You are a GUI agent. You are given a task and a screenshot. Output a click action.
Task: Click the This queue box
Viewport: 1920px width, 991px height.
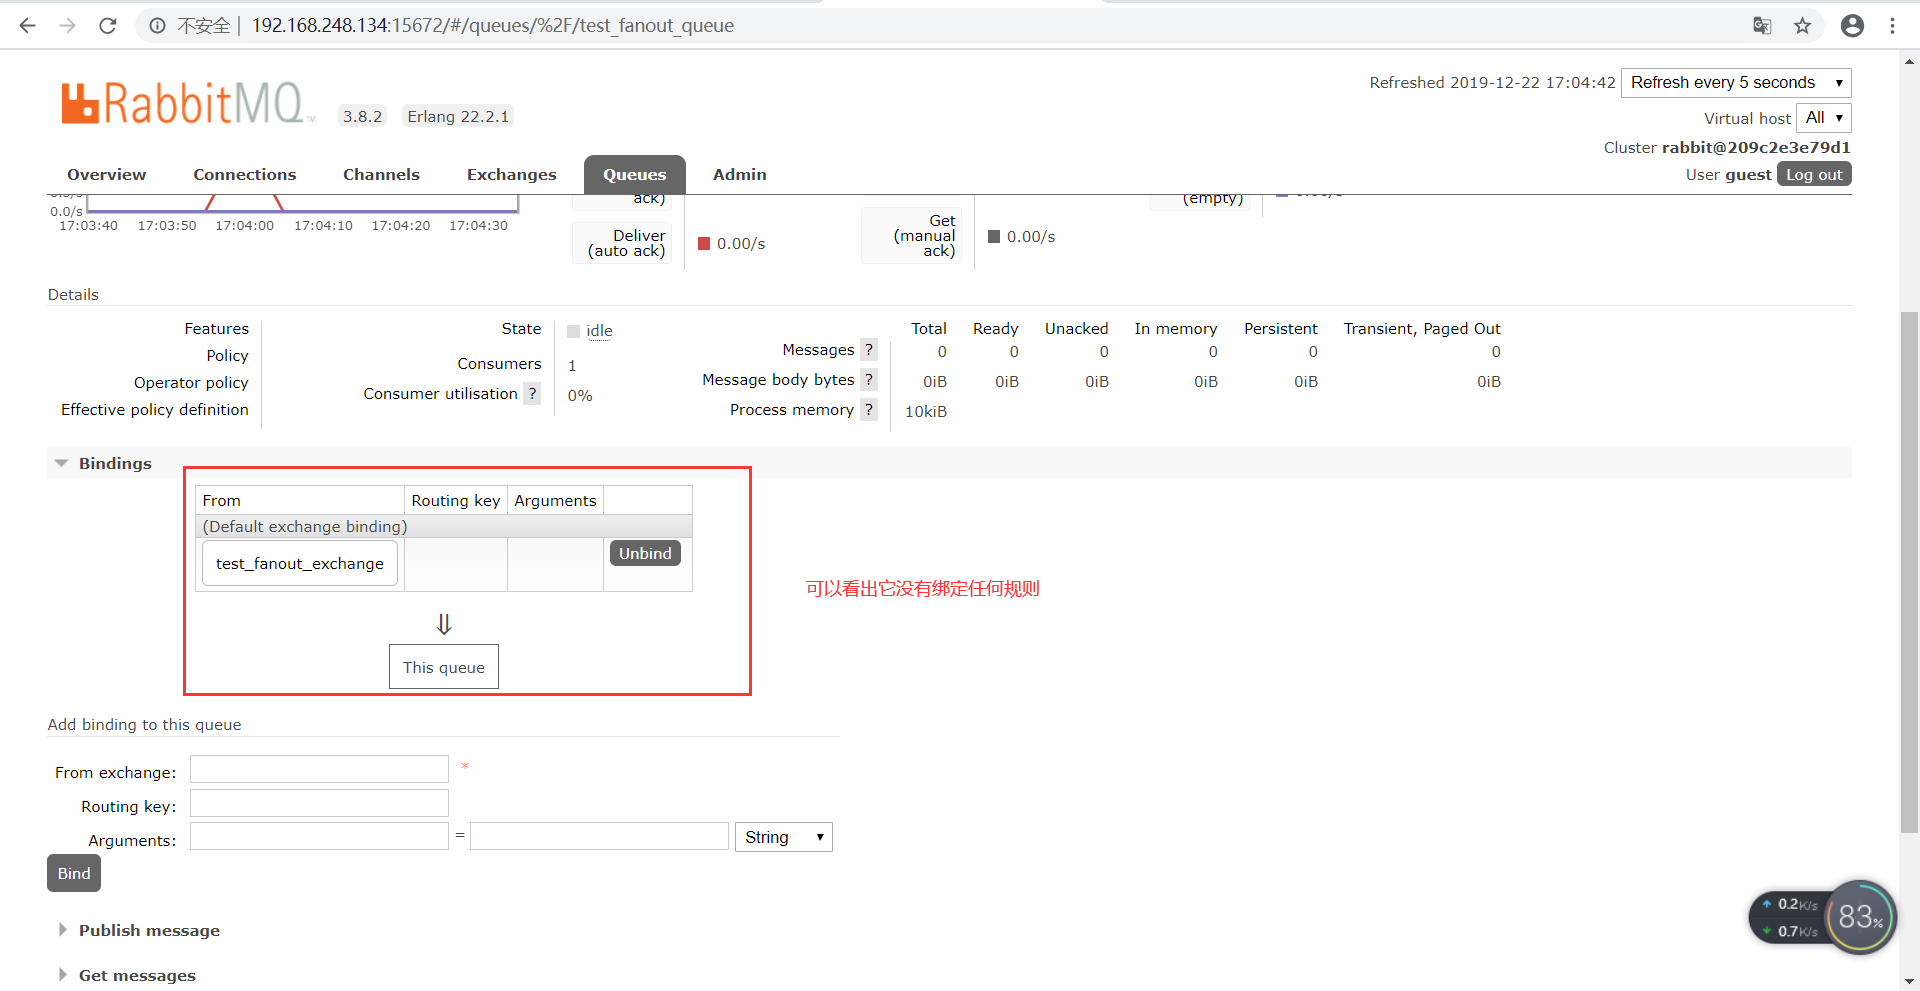444,667
